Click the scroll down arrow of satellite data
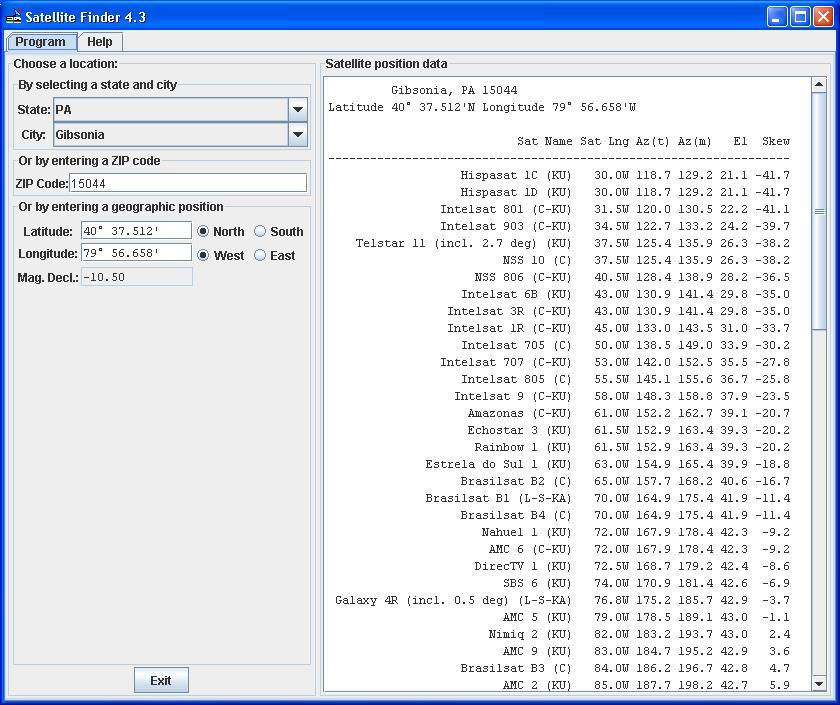 pyautogui.click(x=819, y=684)
